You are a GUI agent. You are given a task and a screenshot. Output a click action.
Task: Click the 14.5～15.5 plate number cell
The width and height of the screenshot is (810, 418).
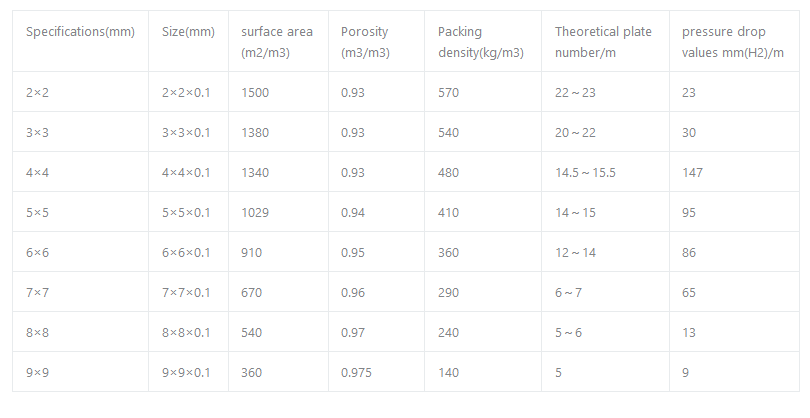tap(585, 172)
